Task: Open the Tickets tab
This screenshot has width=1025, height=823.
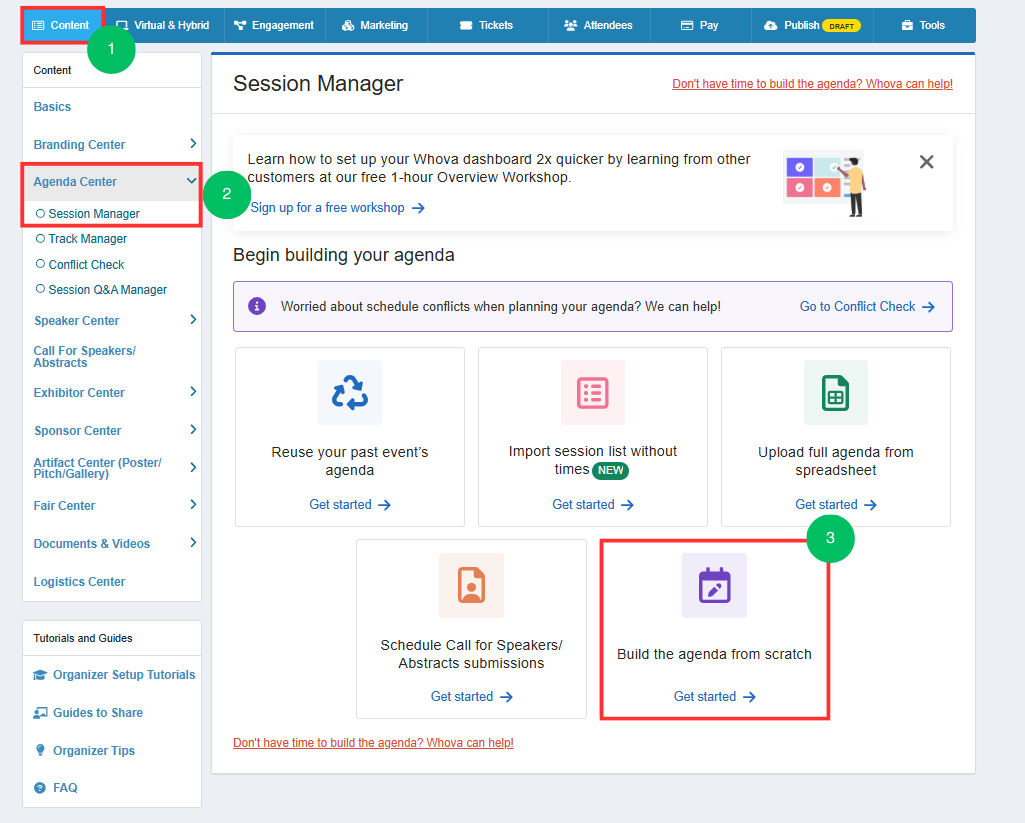Action: coord(486,25)
